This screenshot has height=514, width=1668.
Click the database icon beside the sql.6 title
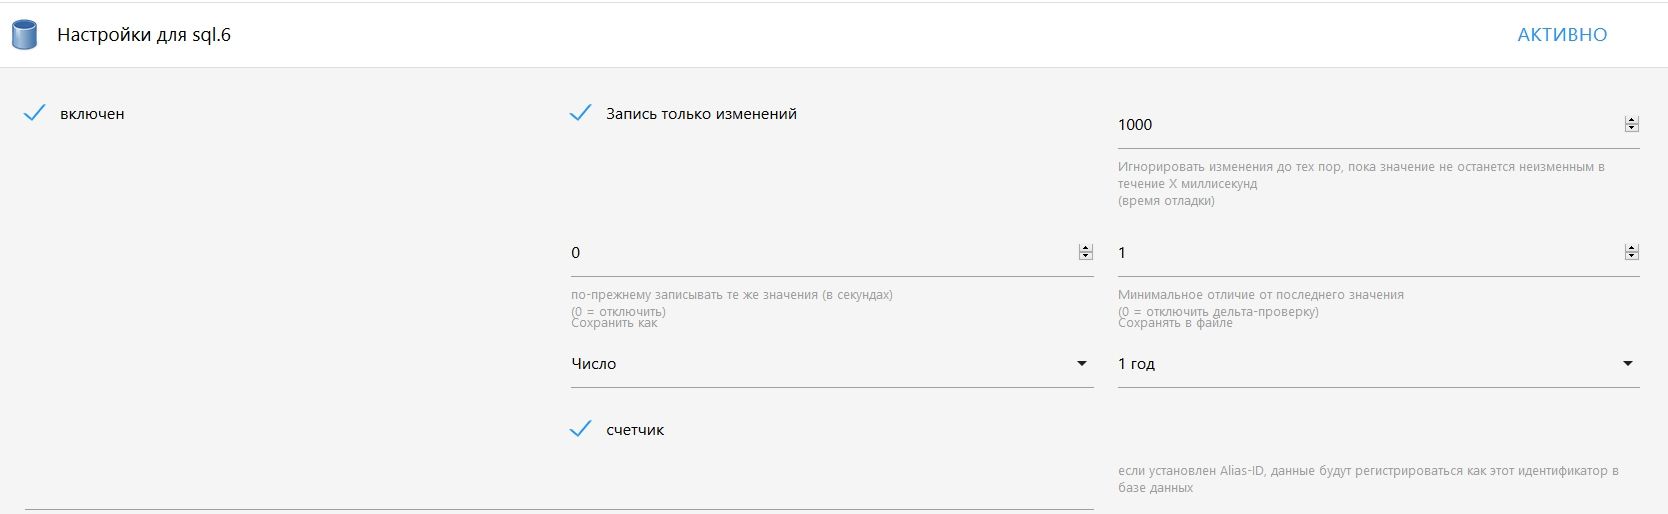click(x=24, y=35)
